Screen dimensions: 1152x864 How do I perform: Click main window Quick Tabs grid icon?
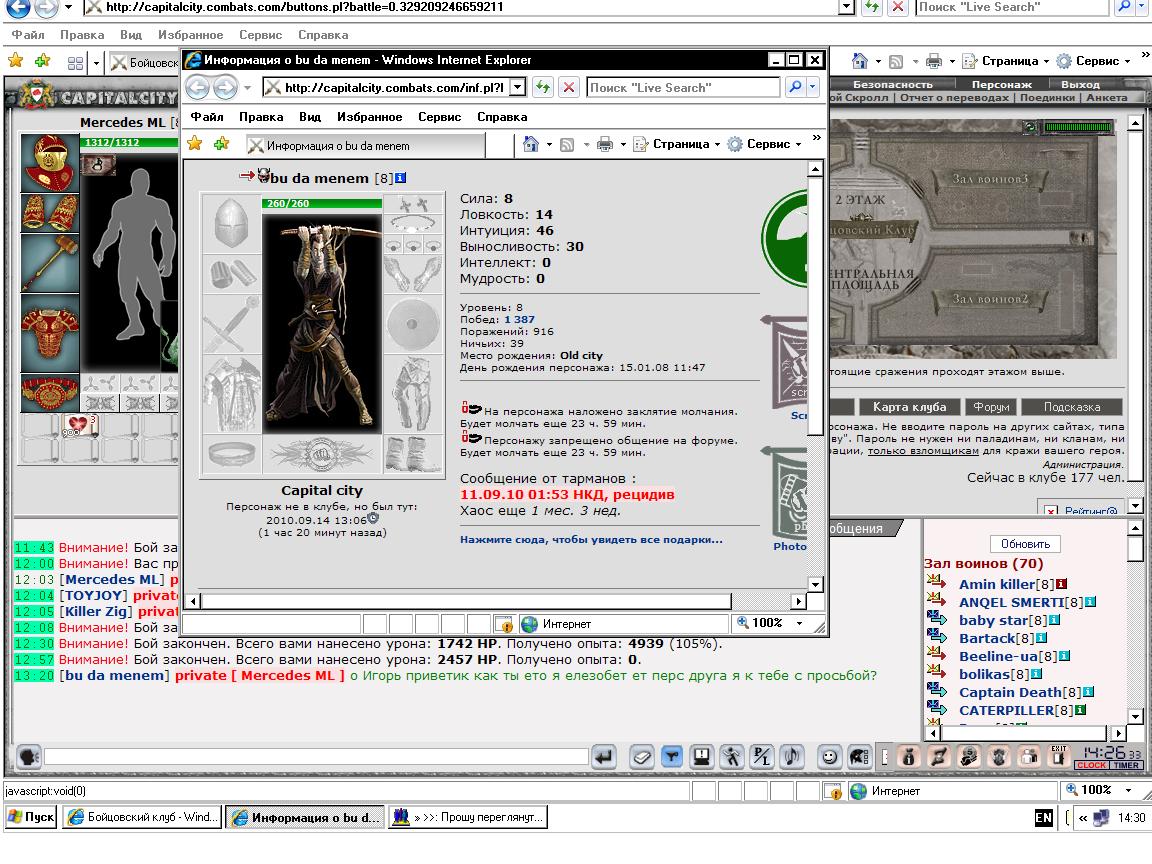click(x=76, y=63)
